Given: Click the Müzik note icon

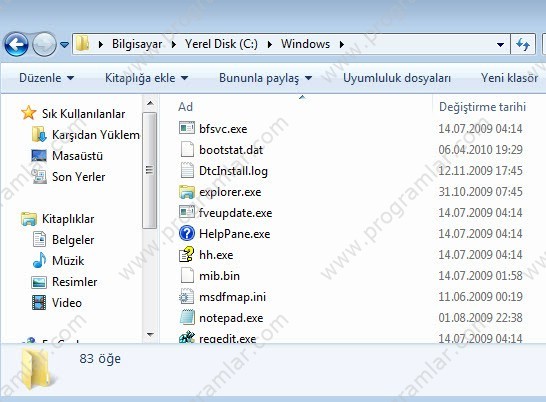Looking at the screenshot, I should 39,260.
